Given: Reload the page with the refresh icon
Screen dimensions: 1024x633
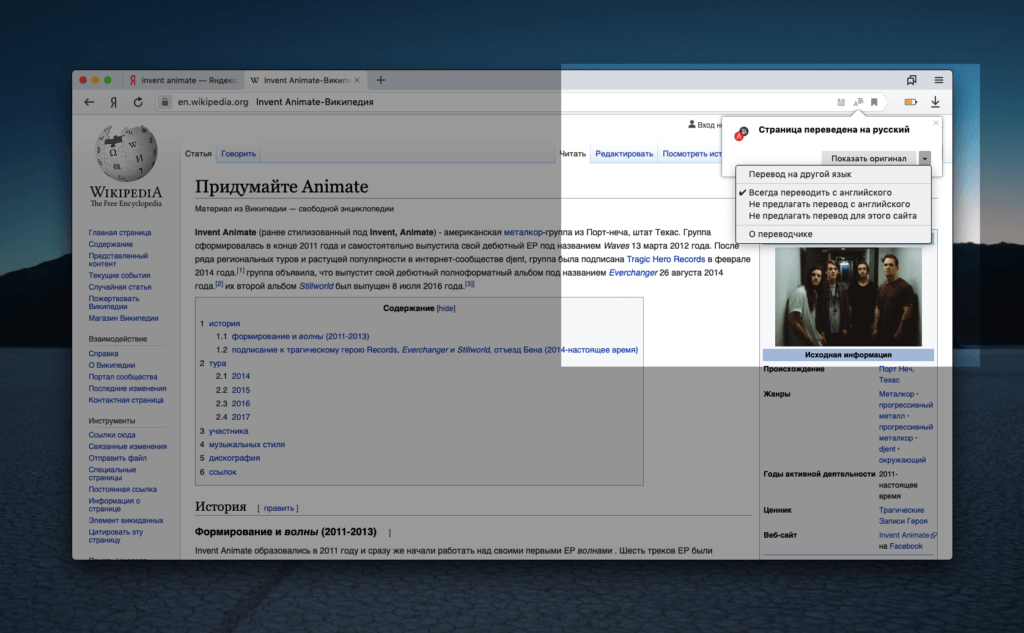Looking at the screenshot, I should 138,102.
